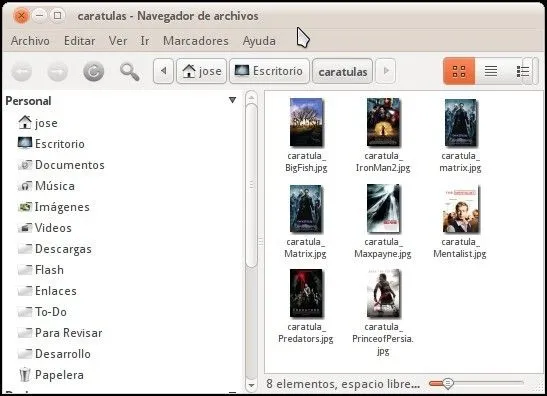
Task: Go to Escritorio in the path bar
Action: tap(269, 71)
